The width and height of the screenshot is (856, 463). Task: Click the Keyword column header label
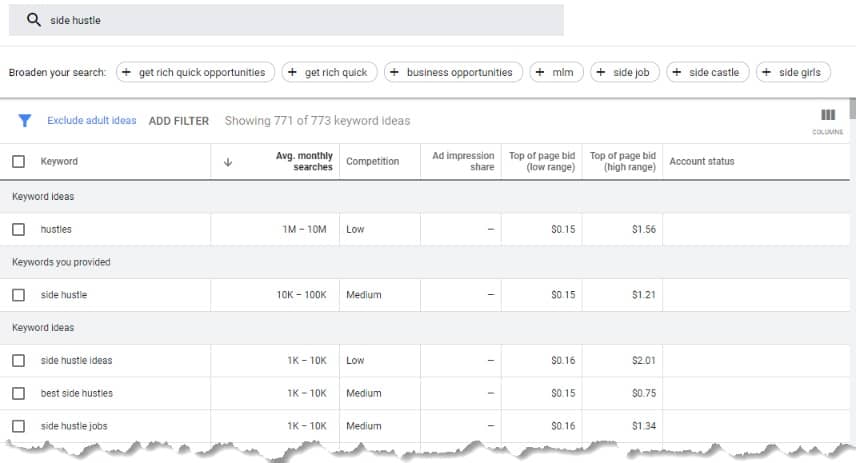point(59,162)
